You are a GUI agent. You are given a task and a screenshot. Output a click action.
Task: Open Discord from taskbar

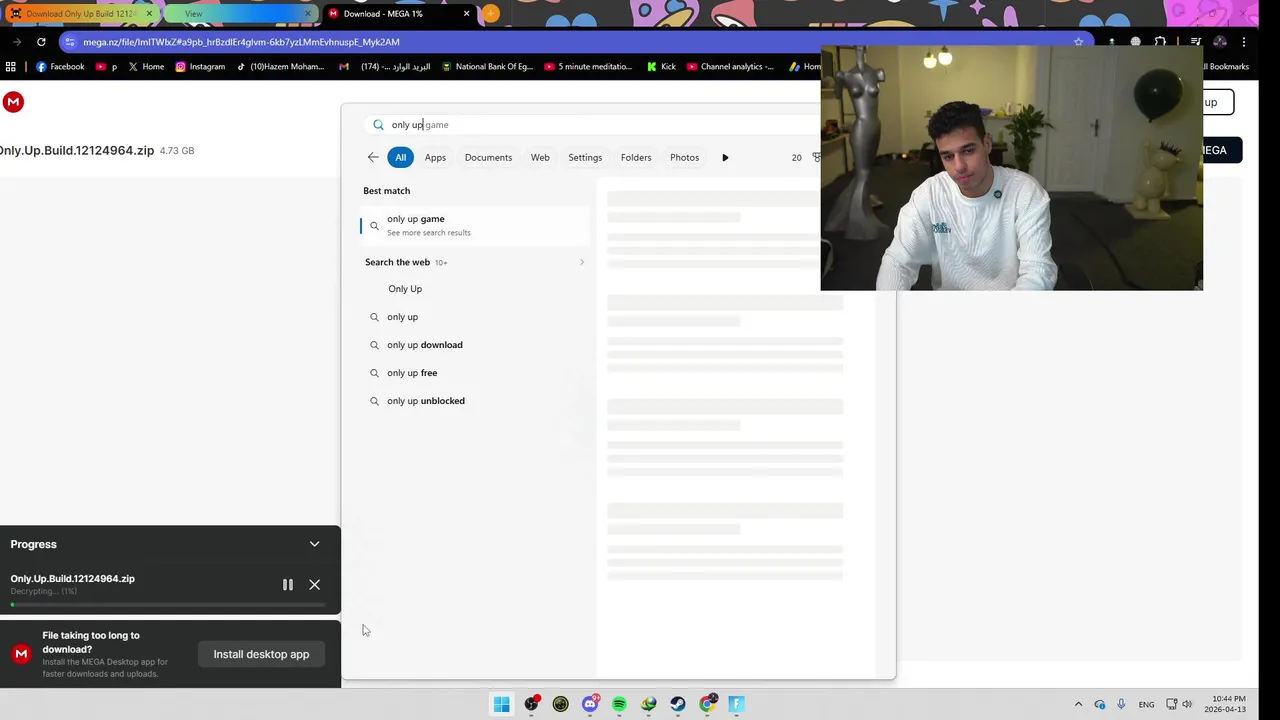click(x=590, y=704)
